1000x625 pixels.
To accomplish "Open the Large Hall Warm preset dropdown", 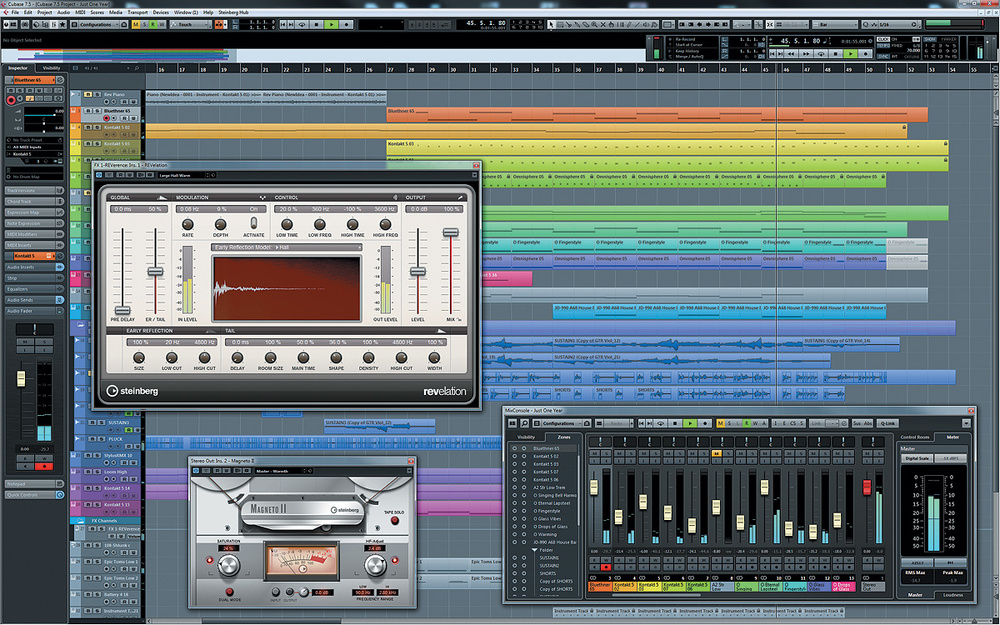I will (182, 175).
